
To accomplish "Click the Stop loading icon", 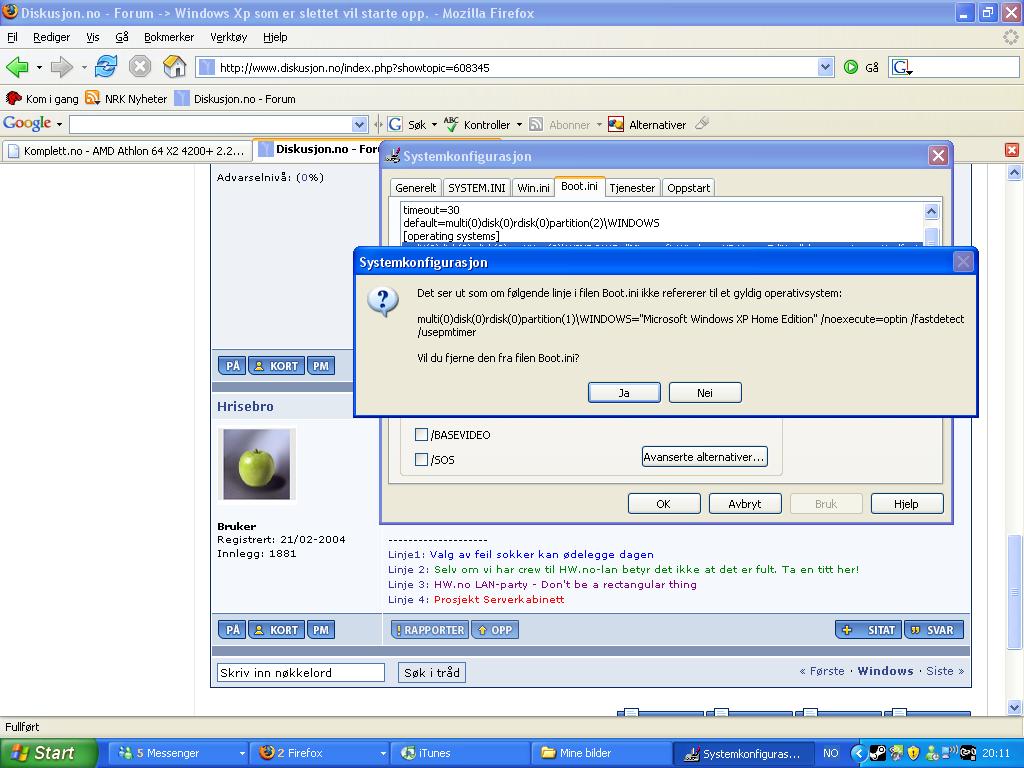I will 140,67.
